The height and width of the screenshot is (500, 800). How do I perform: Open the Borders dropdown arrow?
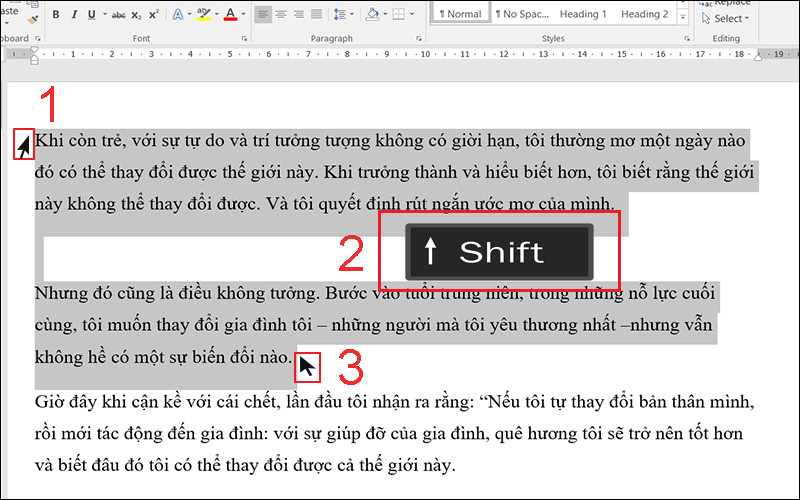[x=412, y=14]
